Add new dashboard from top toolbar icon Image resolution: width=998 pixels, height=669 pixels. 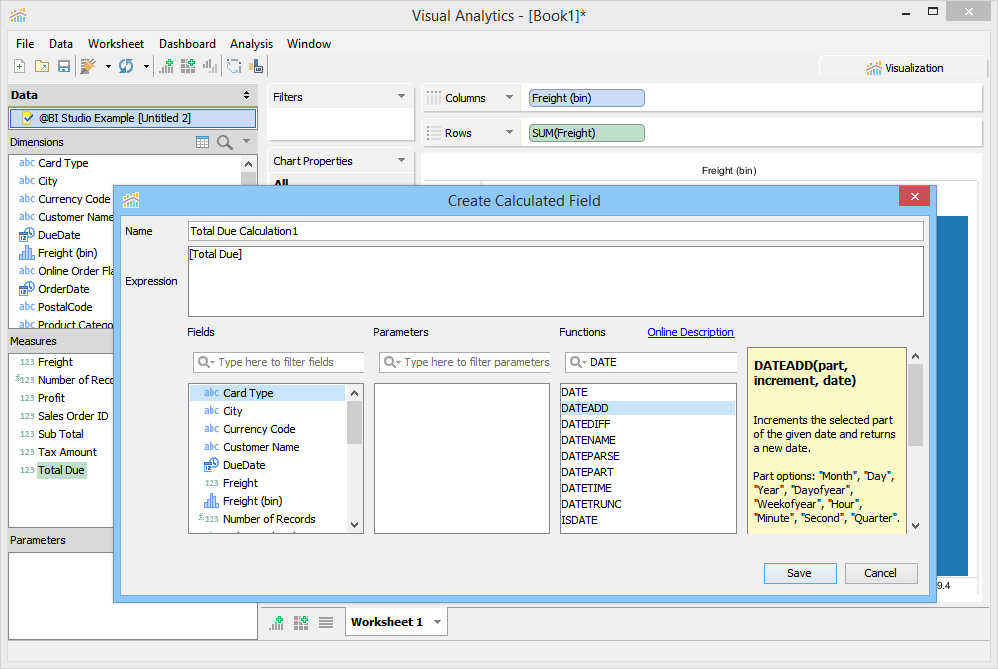[x=188, y=66]
